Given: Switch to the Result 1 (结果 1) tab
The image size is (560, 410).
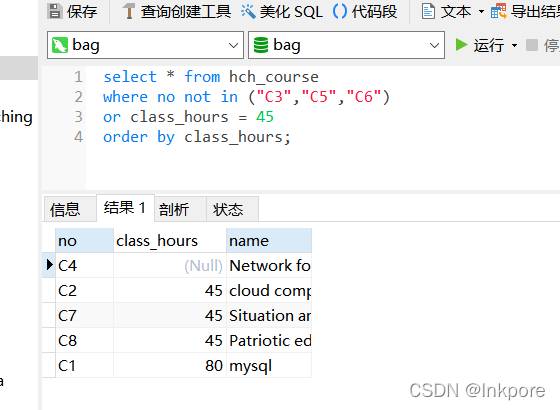Looking at the screenshot, I should (125, 208).
